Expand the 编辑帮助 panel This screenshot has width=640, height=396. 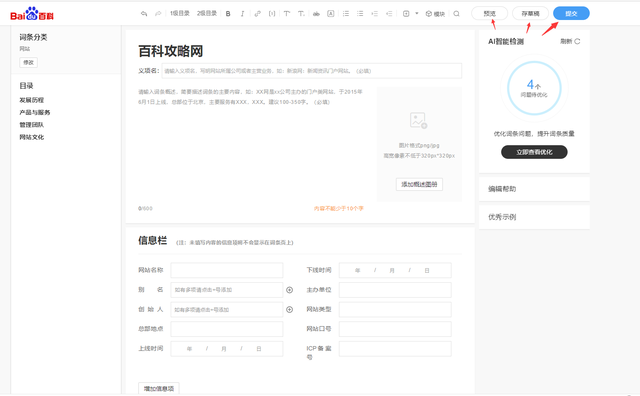point(534,189)
